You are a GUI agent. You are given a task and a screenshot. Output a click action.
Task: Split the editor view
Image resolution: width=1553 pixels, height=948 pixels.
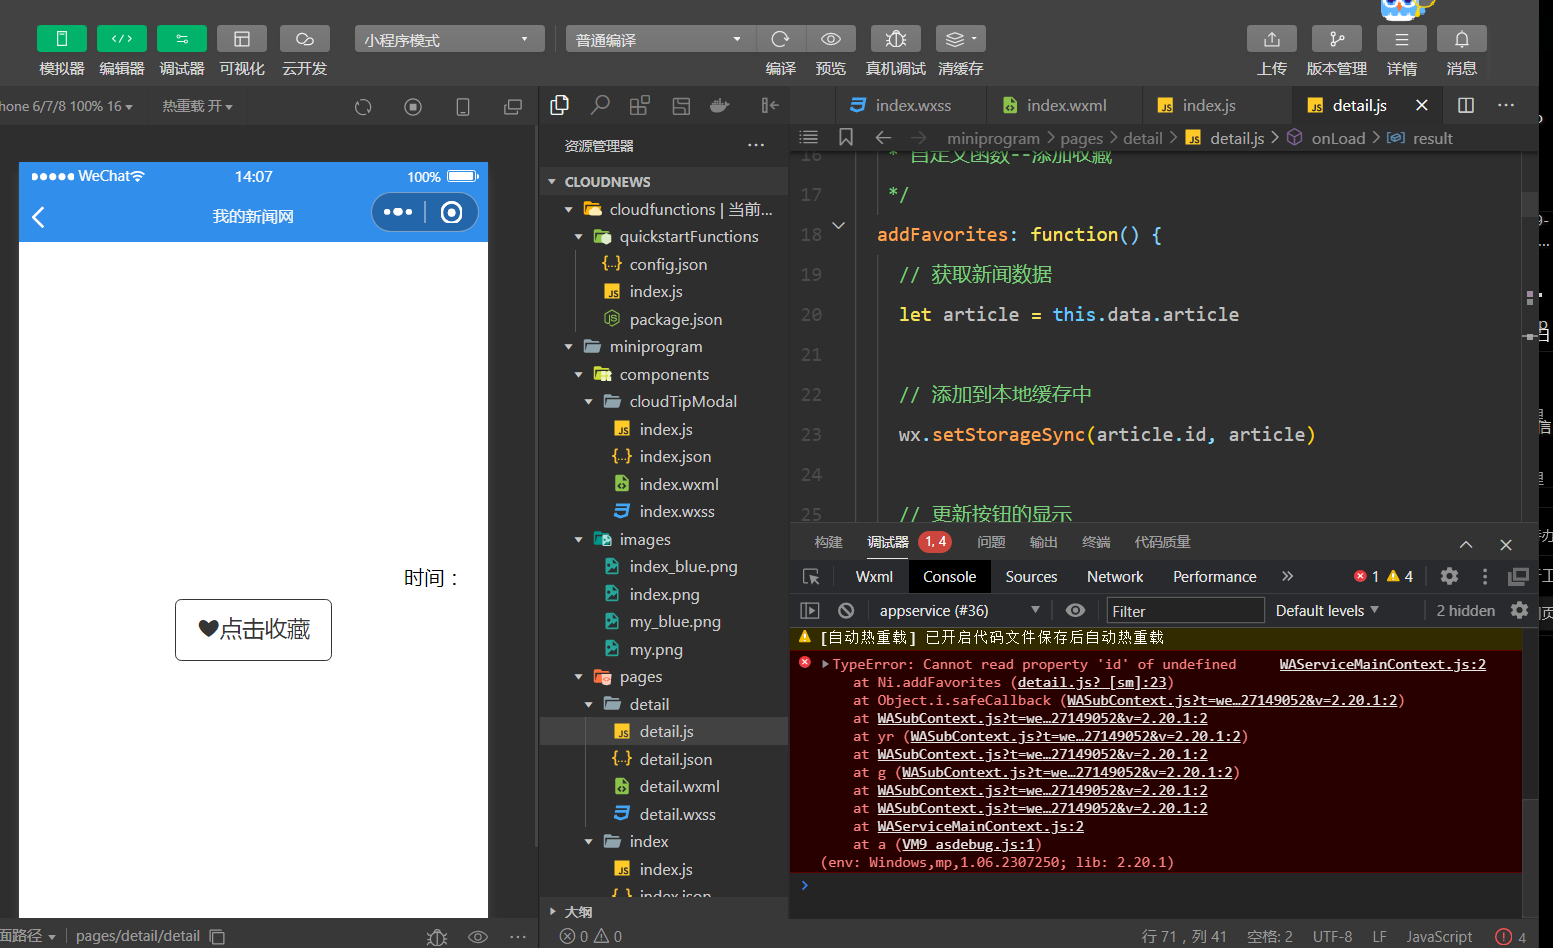(1466, 105)
